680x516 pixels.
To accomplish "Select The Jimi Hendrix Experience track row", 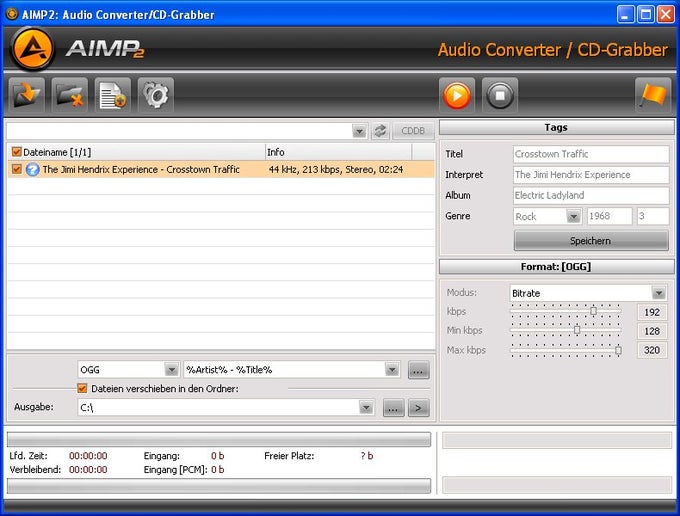I will 221,169.
